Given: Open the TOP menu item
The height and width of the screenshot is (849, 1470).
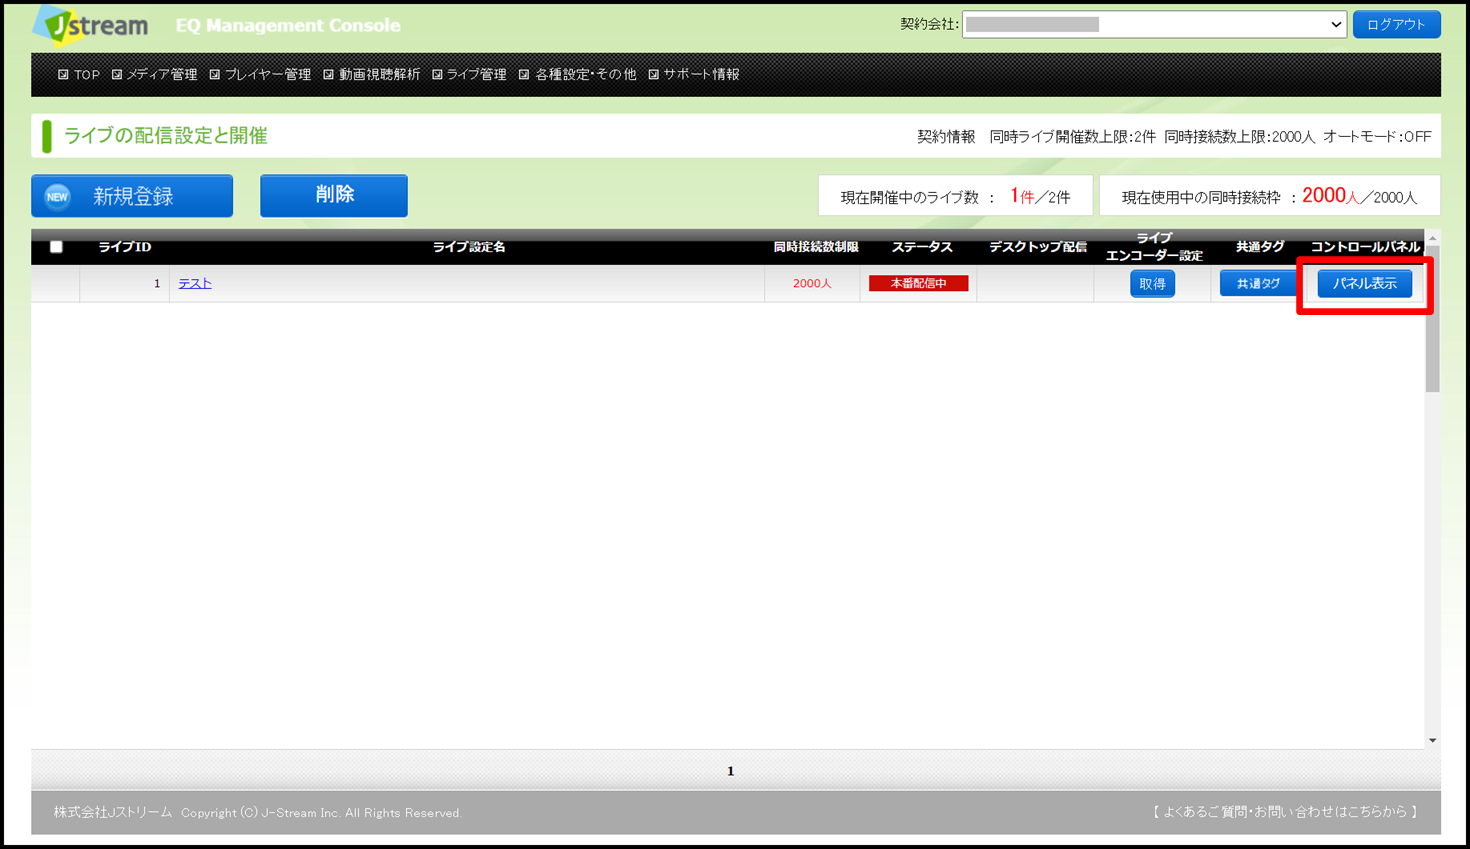Looking at the screenshot, I should tap(79, 75).
